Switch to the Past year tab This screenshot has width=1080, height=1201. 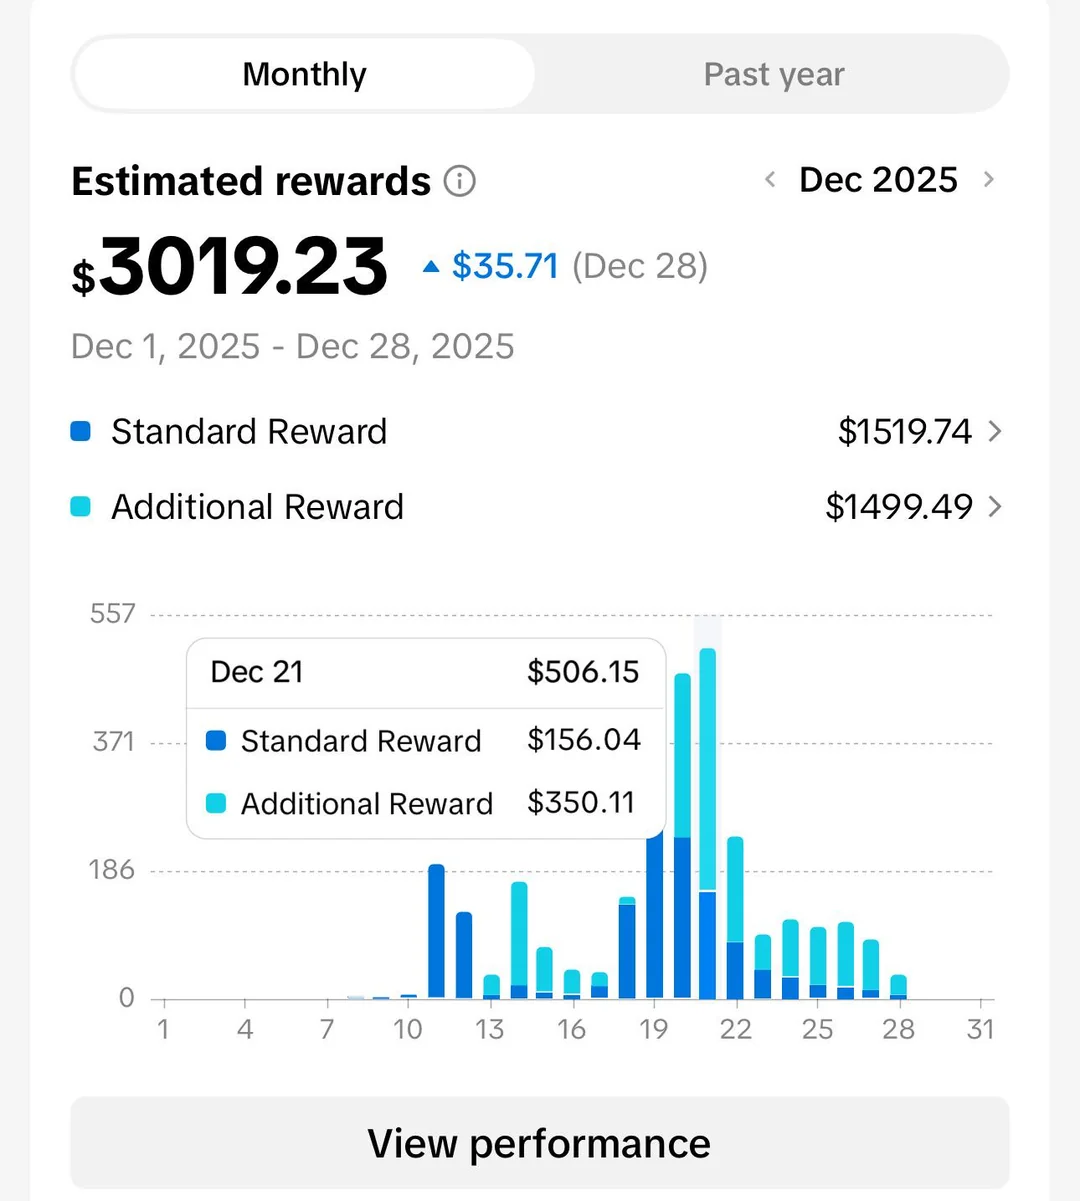[774, 75]
